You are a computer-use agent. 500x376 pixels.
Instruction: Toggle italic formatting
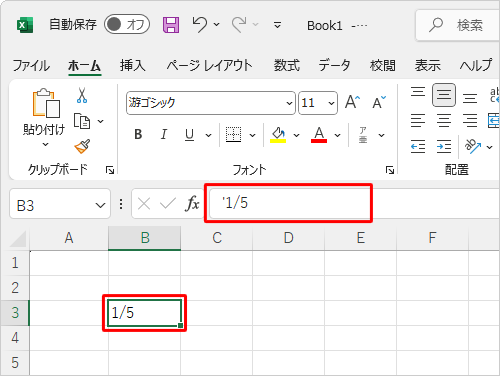tap(164, 135)
